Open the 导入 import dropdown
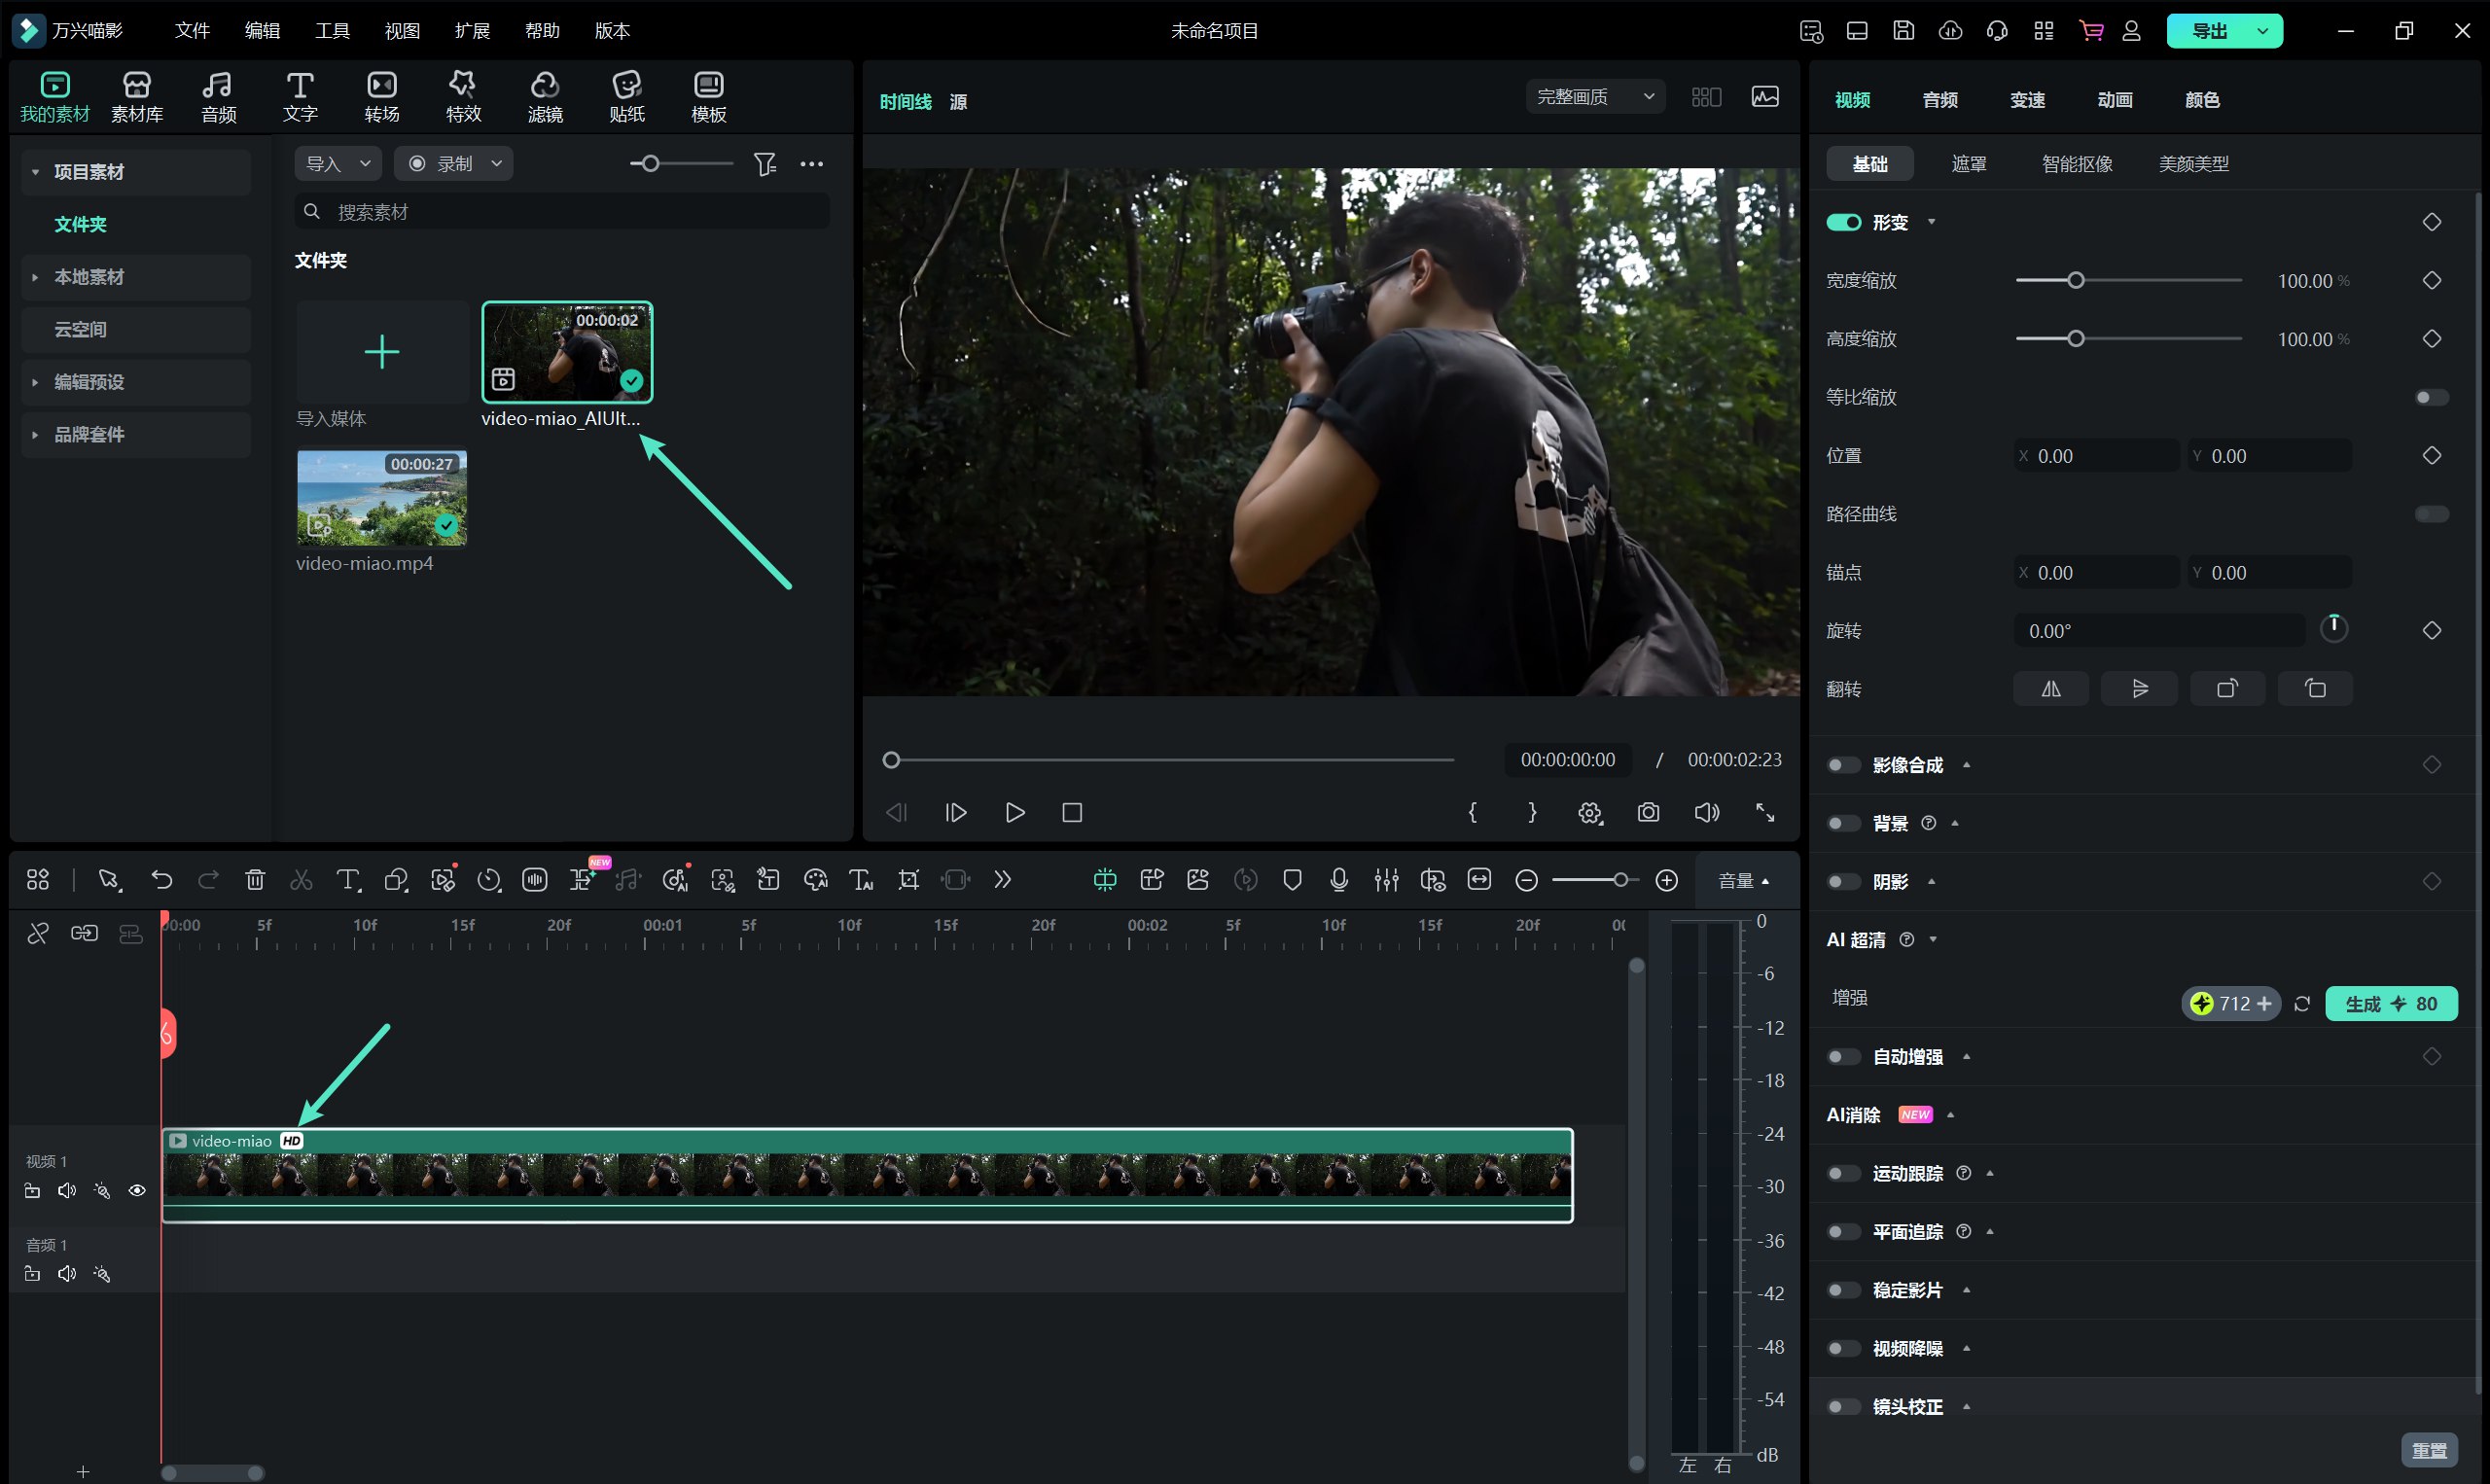This screenshot has height=1484, width=2490. 337,163
